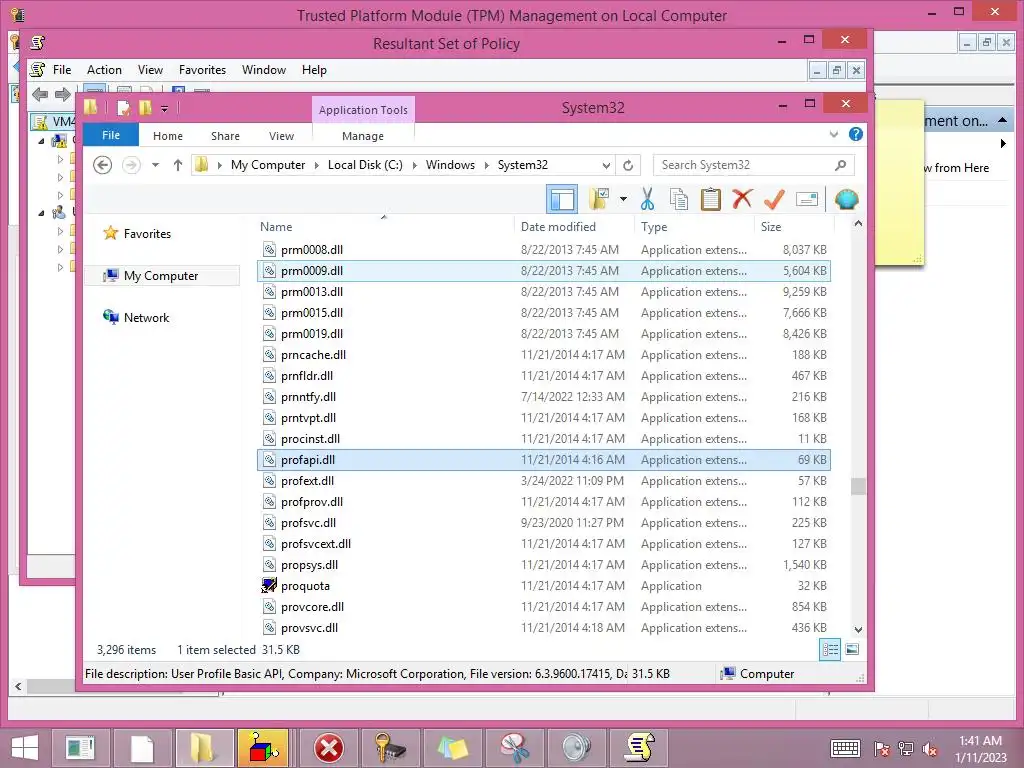Click the Help question mark icon

(x=856, y=135)
